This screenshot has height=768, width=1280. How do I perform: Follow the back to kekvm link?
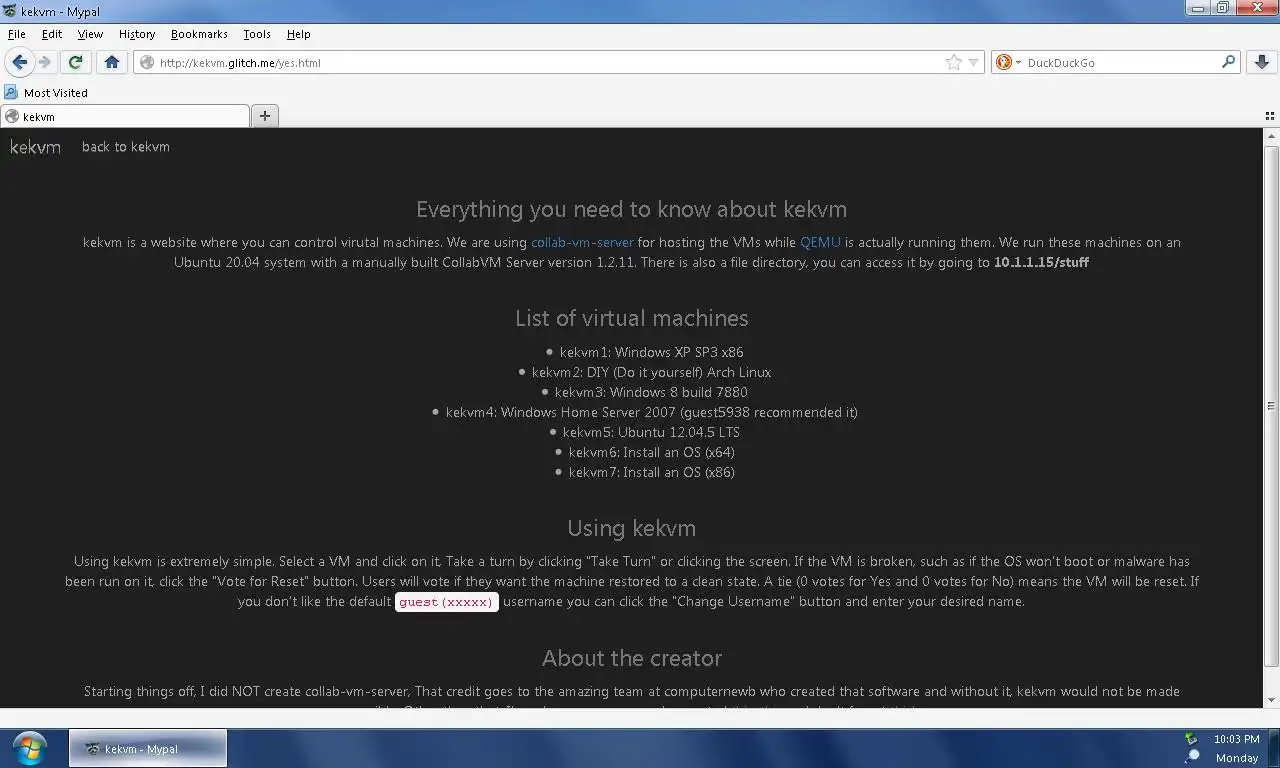click(x=126, y=147)
